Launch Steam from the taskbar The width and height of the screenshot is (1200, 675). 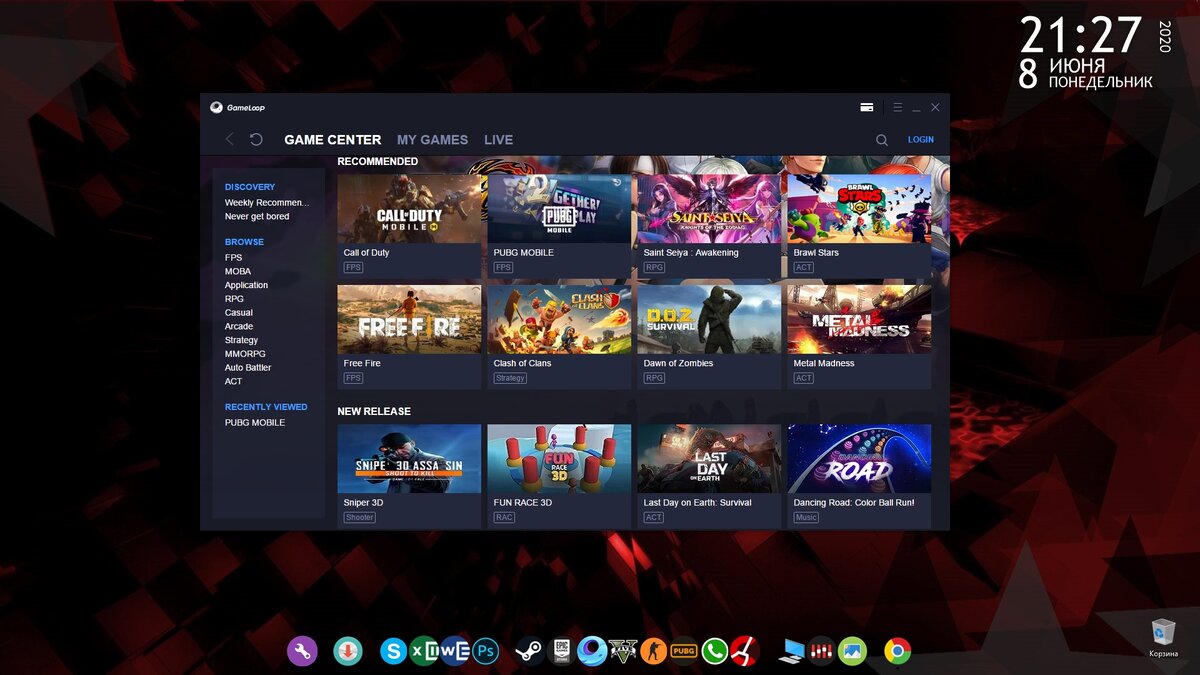point(528,650)
